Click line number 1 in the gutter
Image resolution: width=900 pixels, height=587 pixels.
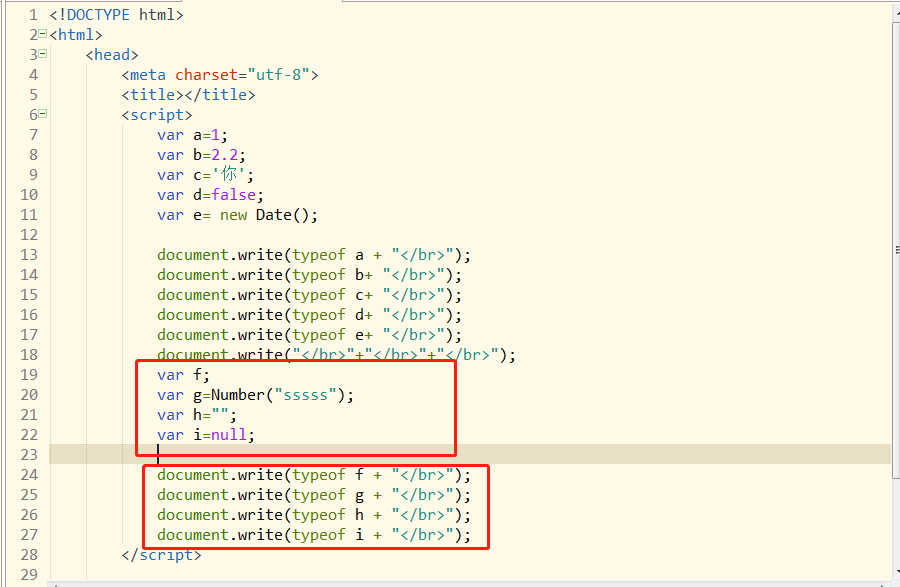[33, 15]
